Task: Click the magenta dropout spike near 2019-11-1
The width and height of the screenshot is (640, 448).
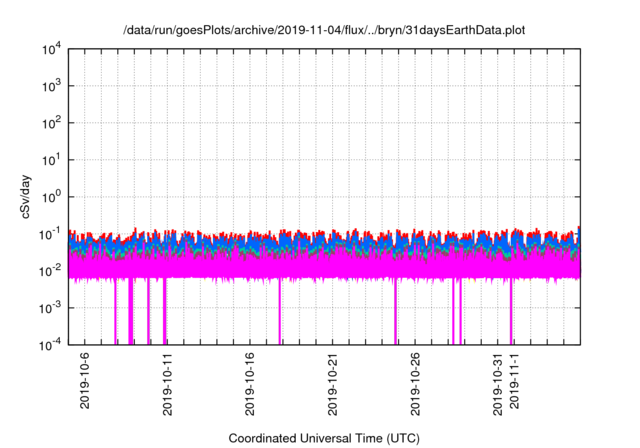Action: [x=511, y=311]
